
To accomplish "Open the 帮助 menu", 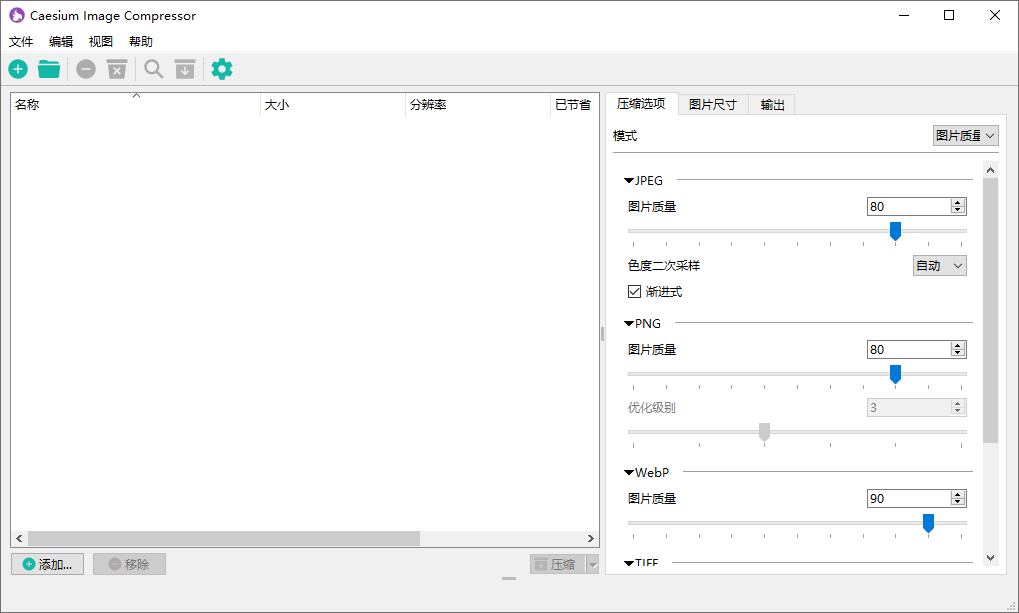I will 140,42.
